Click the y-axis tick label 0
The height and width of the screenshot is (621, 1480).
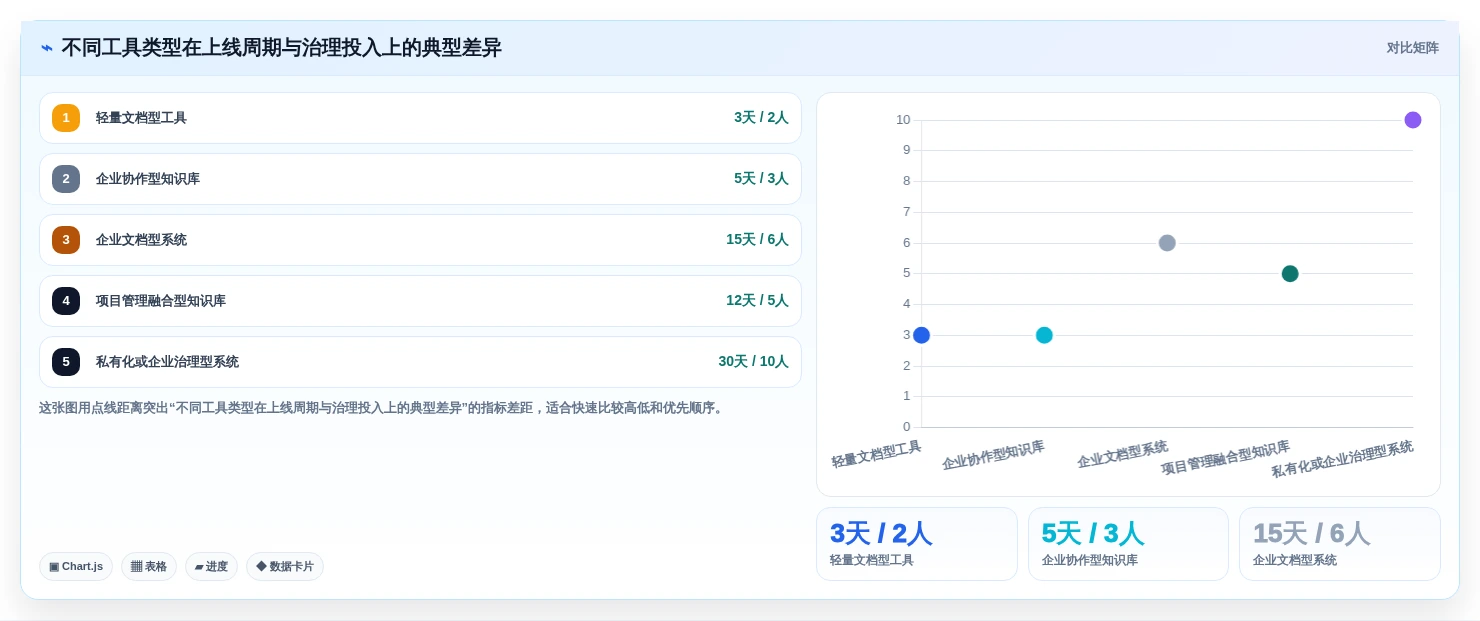pos(907,427)
